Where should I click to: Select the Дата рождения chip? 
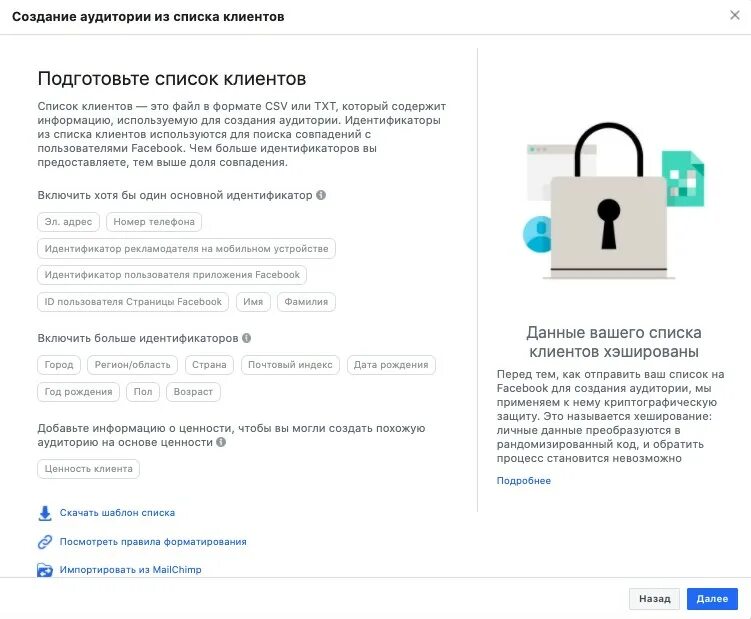(391, 365)
